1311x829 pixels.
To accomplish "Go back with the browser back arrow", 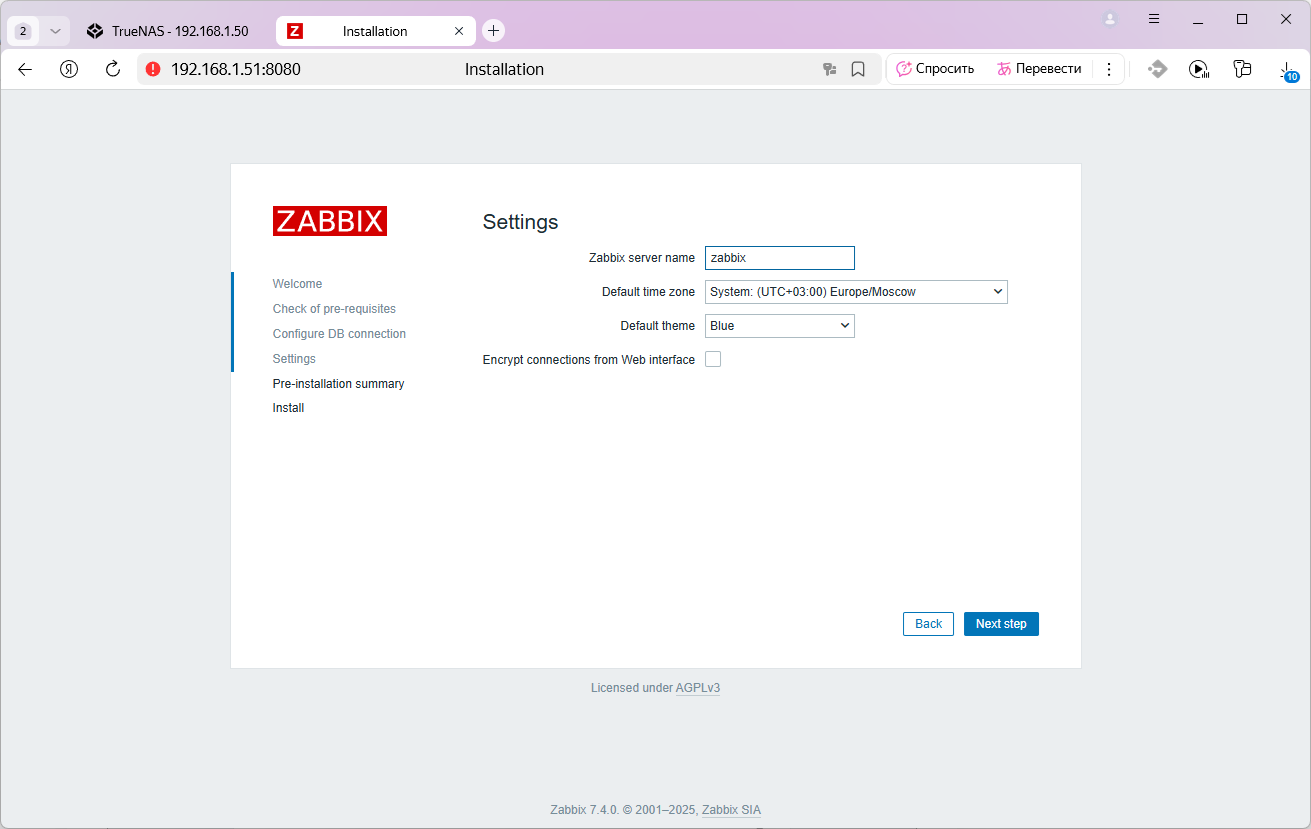I will (x=25, y=69).
